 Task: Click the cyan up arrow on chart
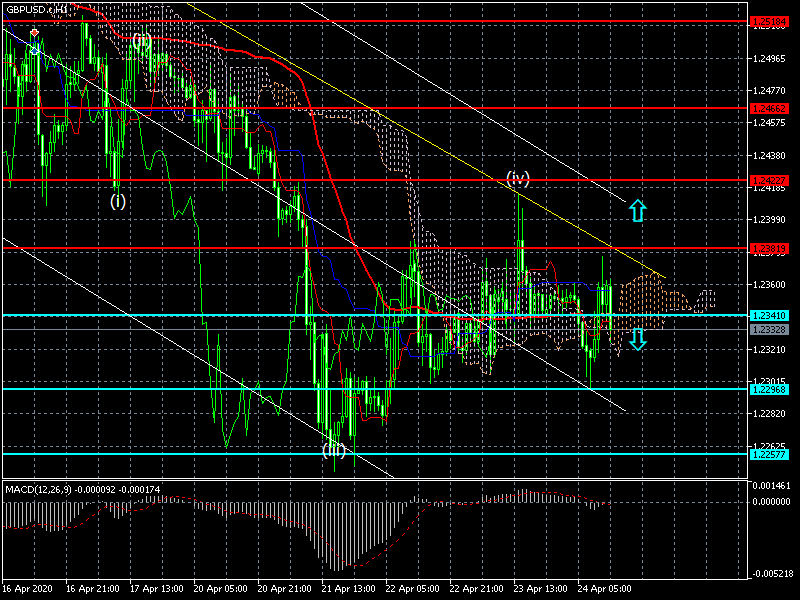638,210
